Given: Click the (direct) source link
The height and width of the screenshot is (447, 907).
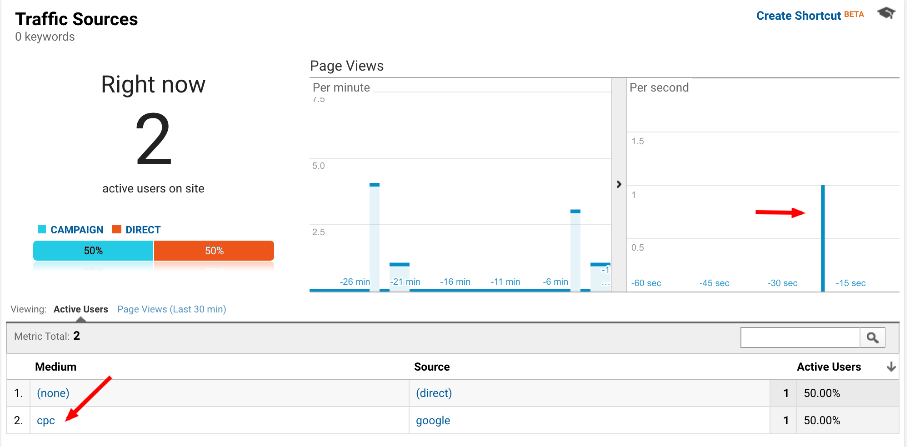Looking at the screenshot, I should (x=435, y=394).
